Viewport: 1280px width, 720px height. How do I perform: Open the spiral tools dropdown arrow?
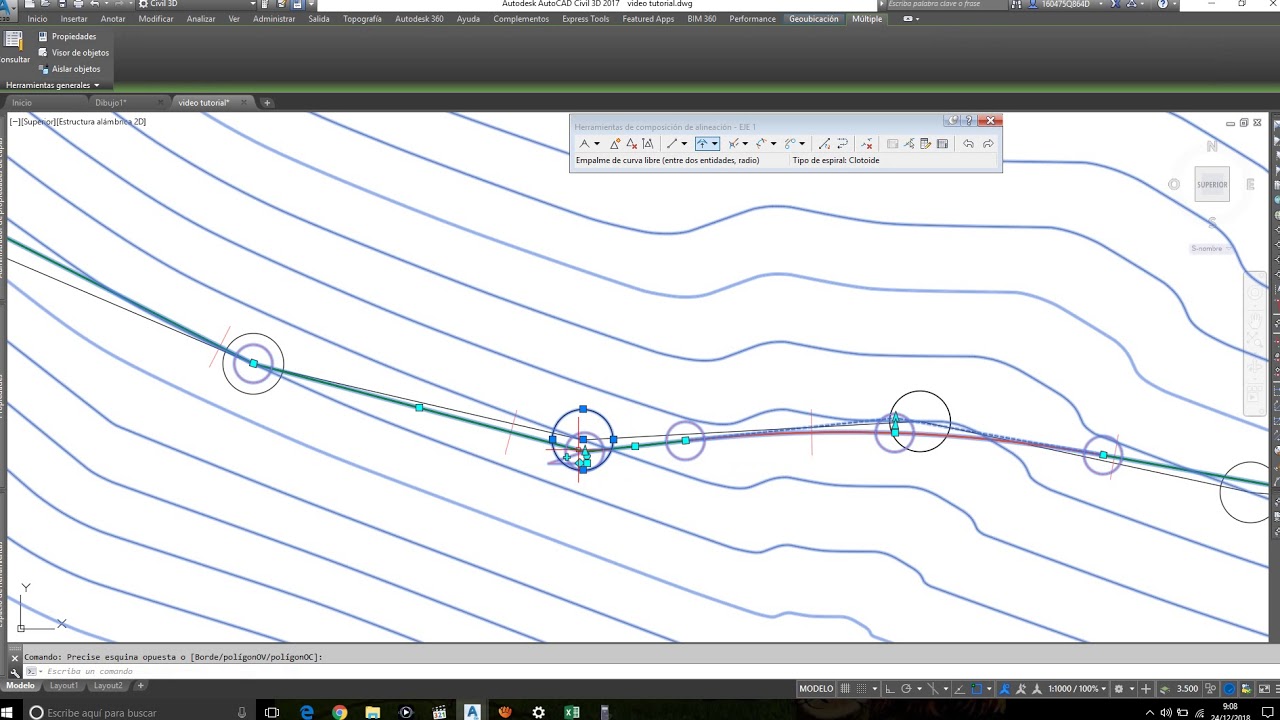pyautogui.click(x=802, y=144)
